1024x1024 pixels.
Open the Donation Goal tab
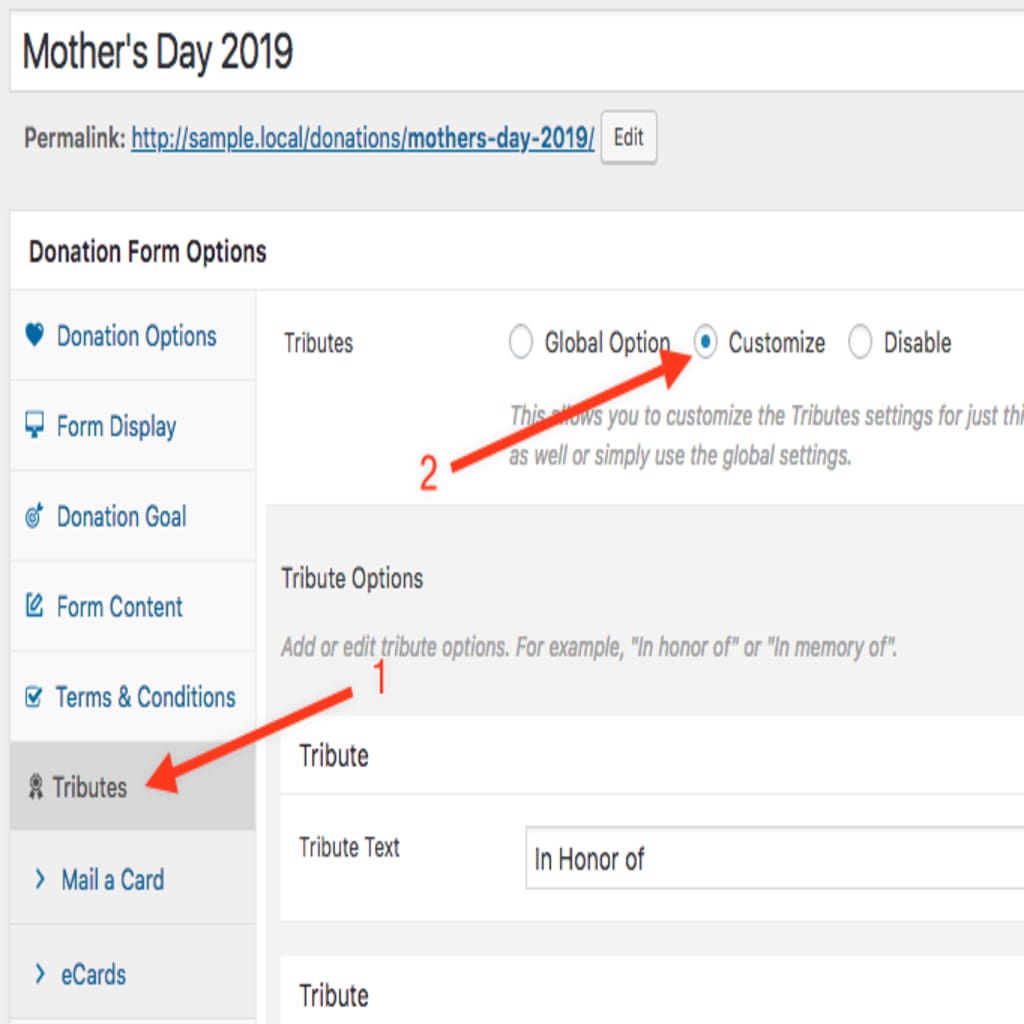(133, 516)
